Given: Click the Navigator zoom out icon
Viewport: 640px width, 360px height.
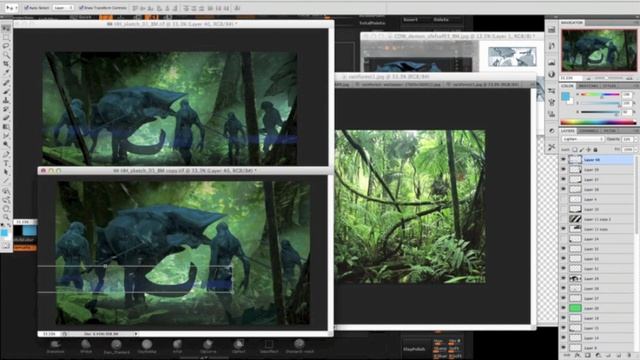Looking at the screenshot, I should click(588, 78).
